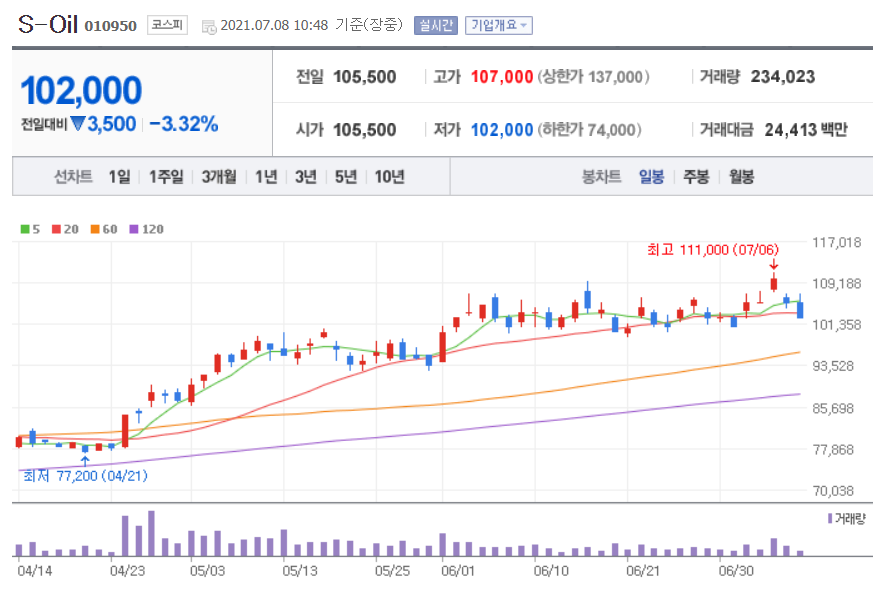Click the 04/14 date axis label
The height and width of the screenshot is (593, 873).
(x=35, y=571)
